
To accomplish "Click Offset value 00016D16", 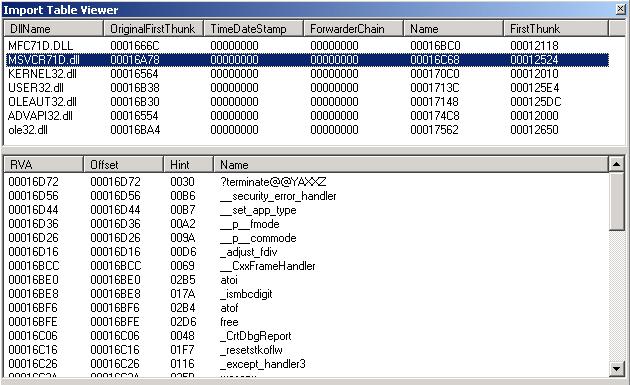I will pyautogui.click(x=115, y=252).
